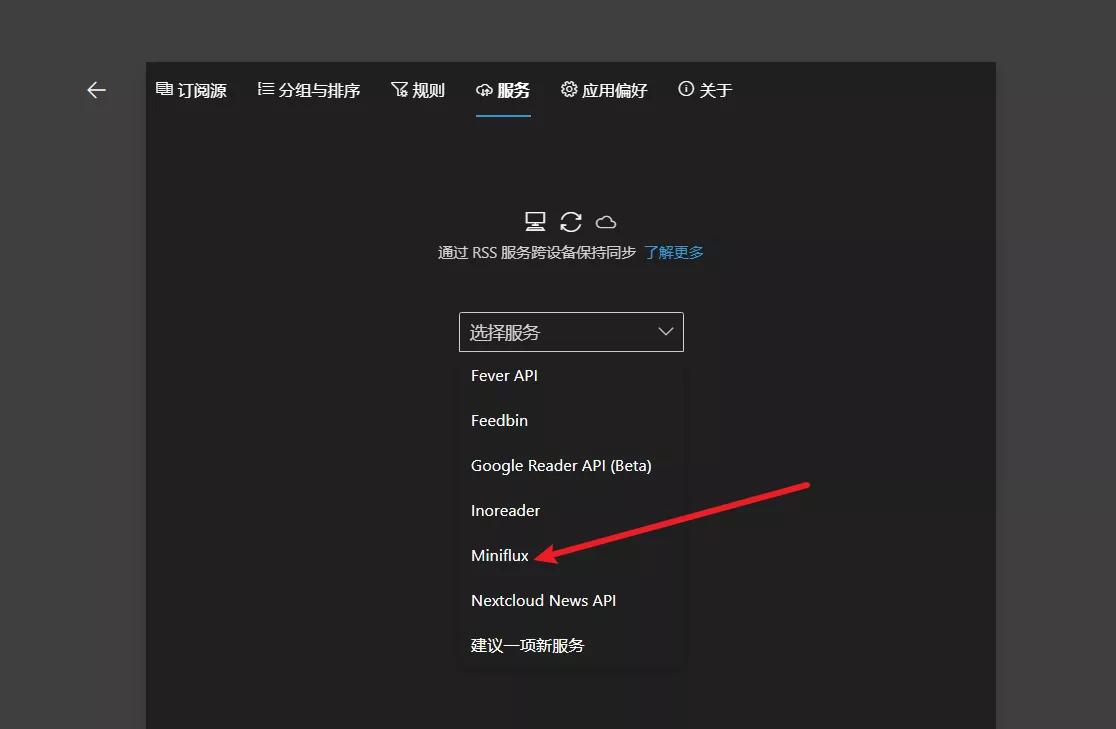Open the 订阅源 tab
Viewport: 1116px width, 729px height.
pyautogui.click(x=191, y=90)
